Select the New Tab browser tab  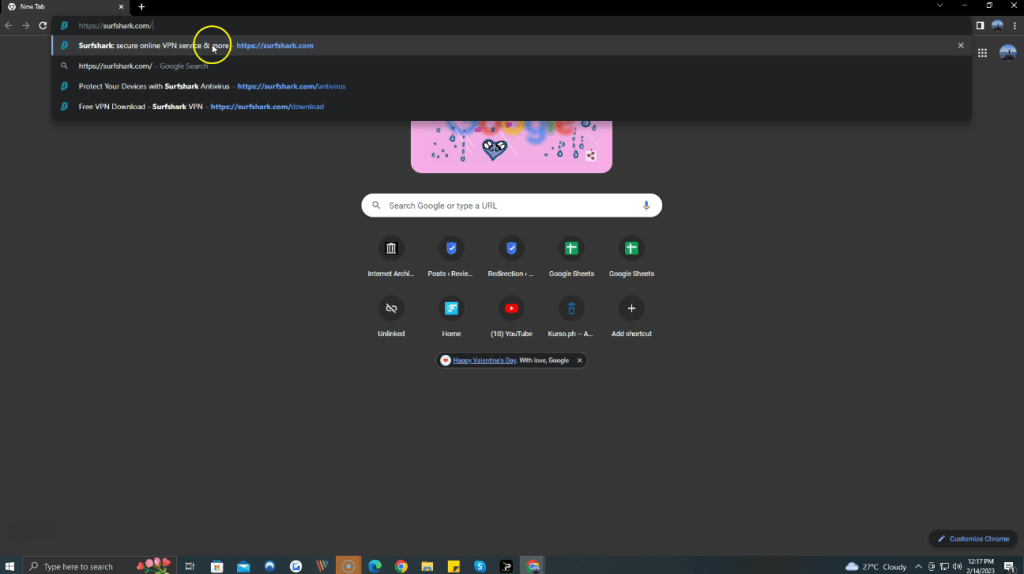(x=65, y=7)
